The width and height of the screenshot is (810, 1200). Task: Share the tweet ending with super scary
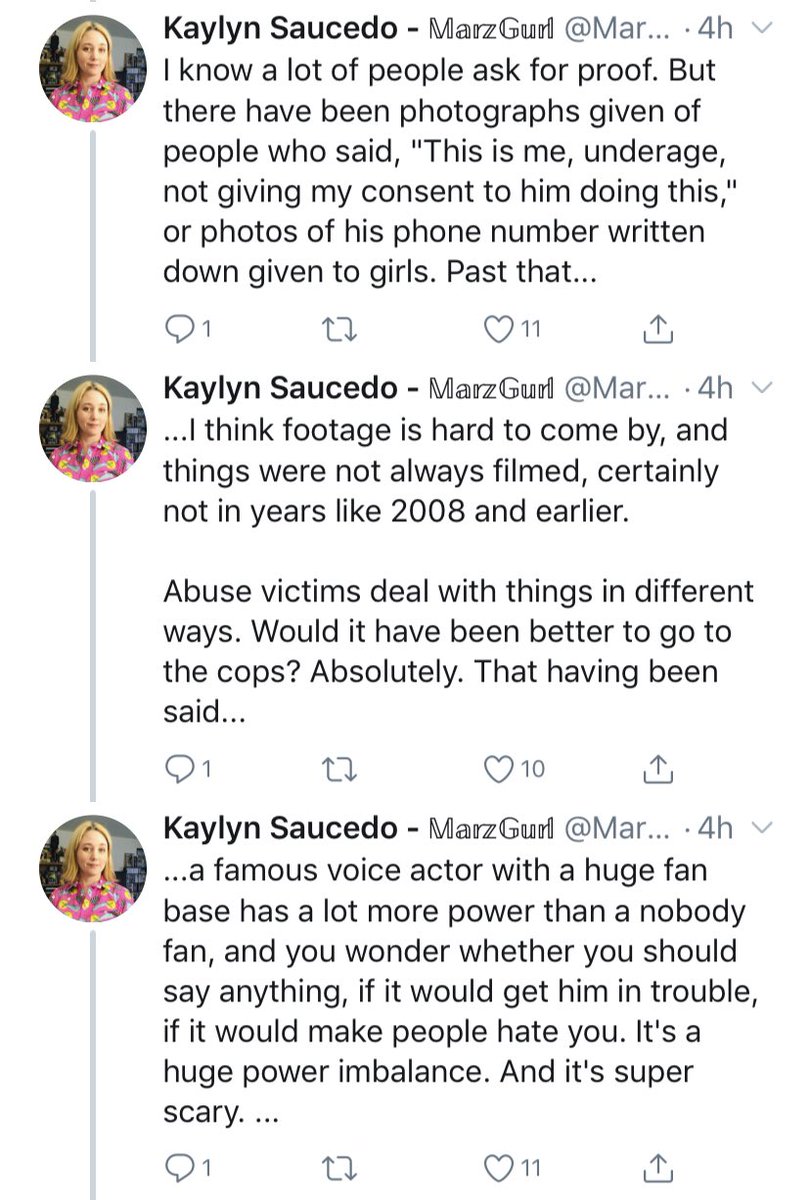(653, 1165)
